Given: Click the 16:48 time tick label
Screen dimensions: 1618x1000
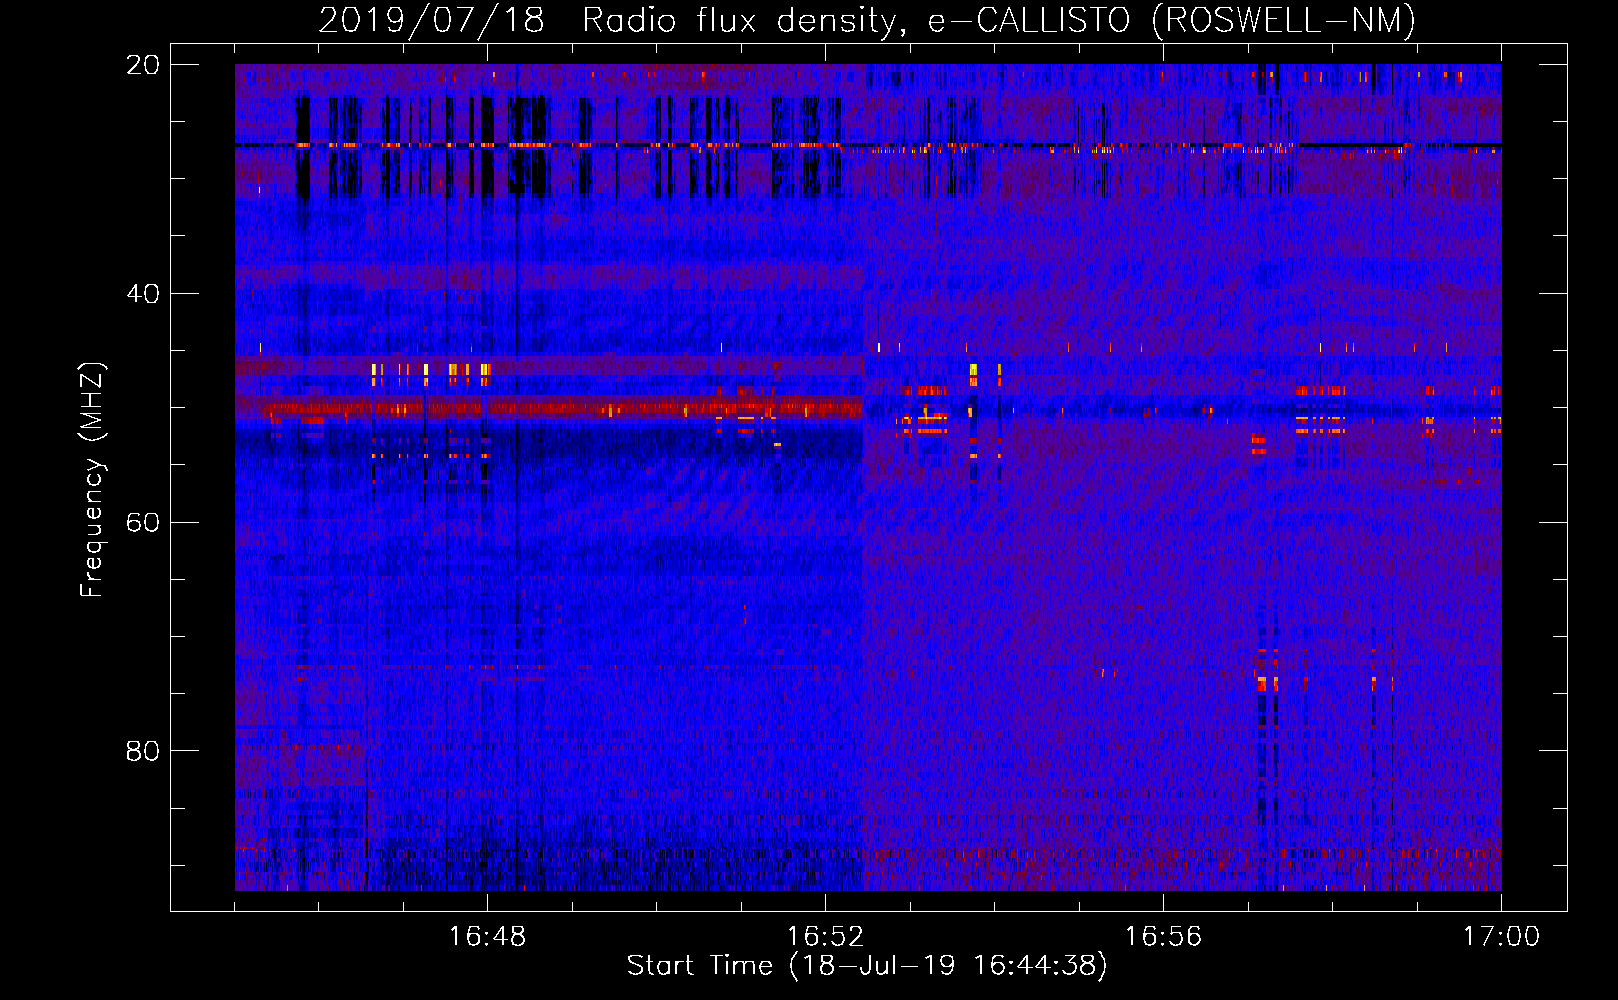Looking at the screenshot, I should [487, 937].
